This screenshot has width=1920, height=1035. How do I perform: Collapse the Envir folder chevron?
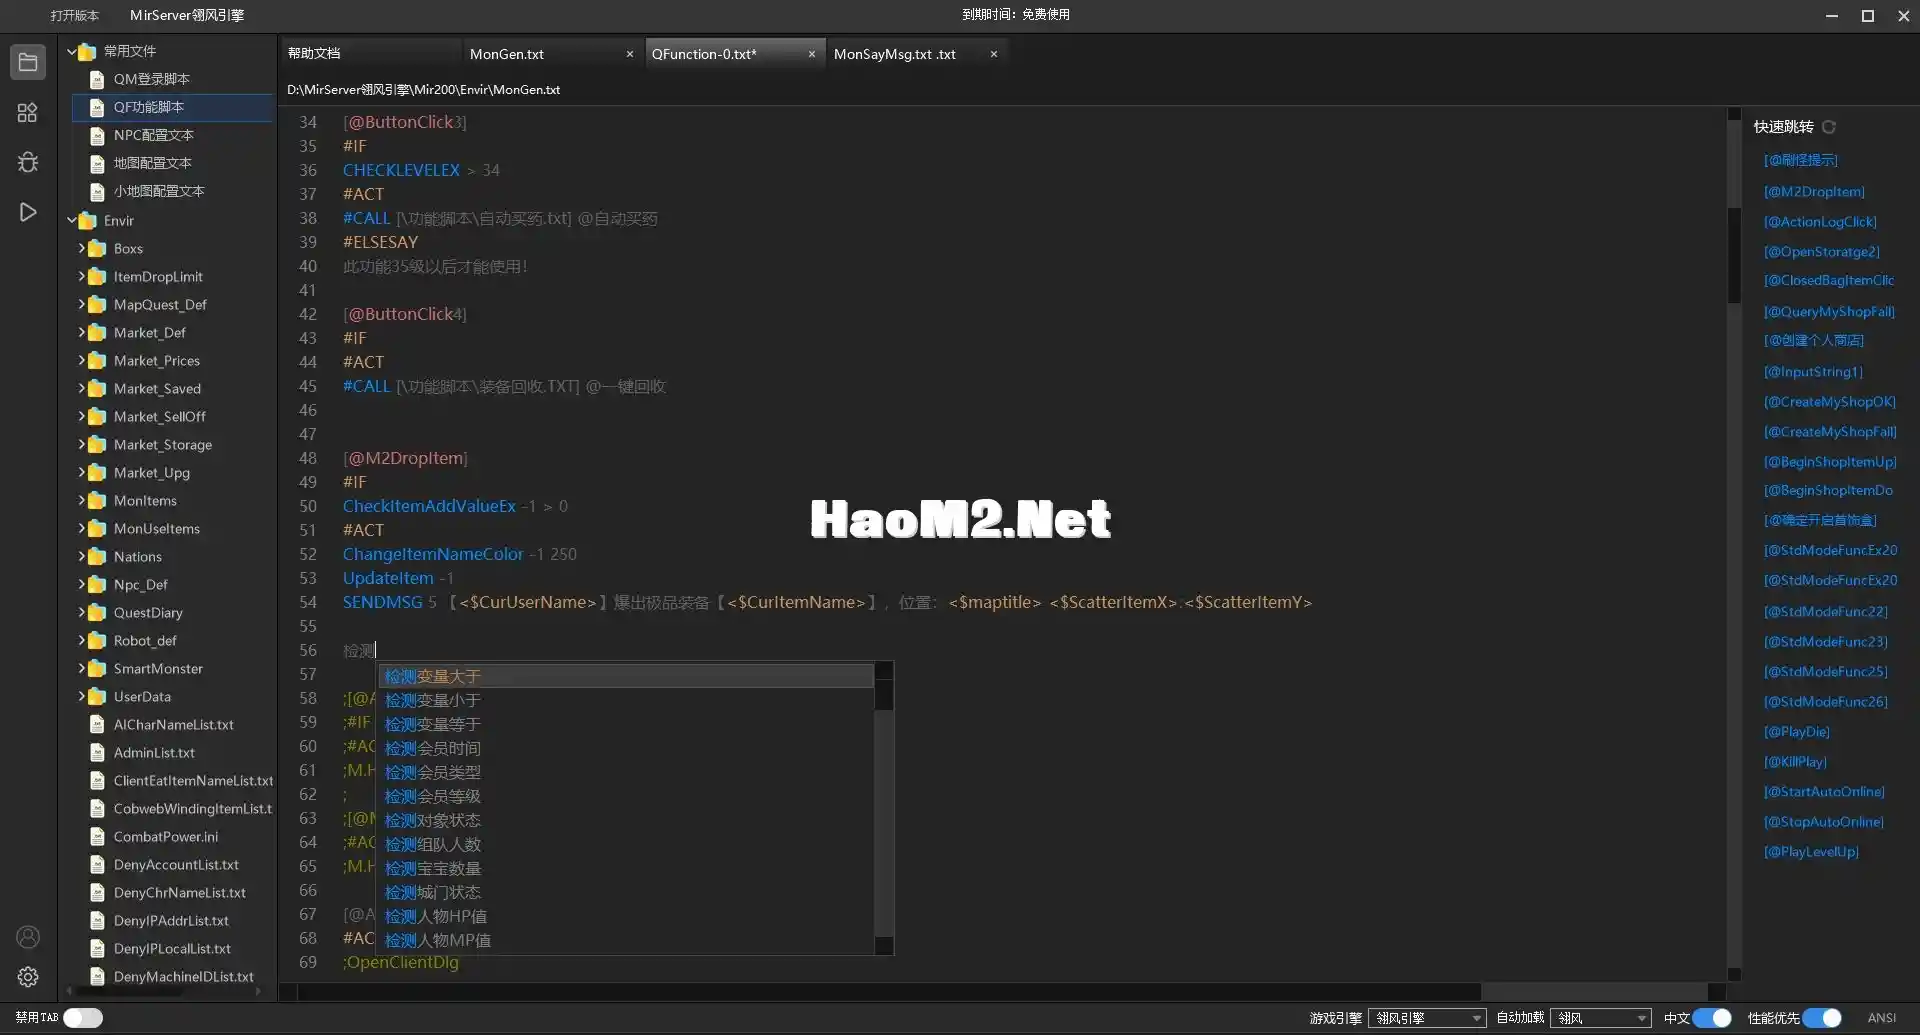72,220
